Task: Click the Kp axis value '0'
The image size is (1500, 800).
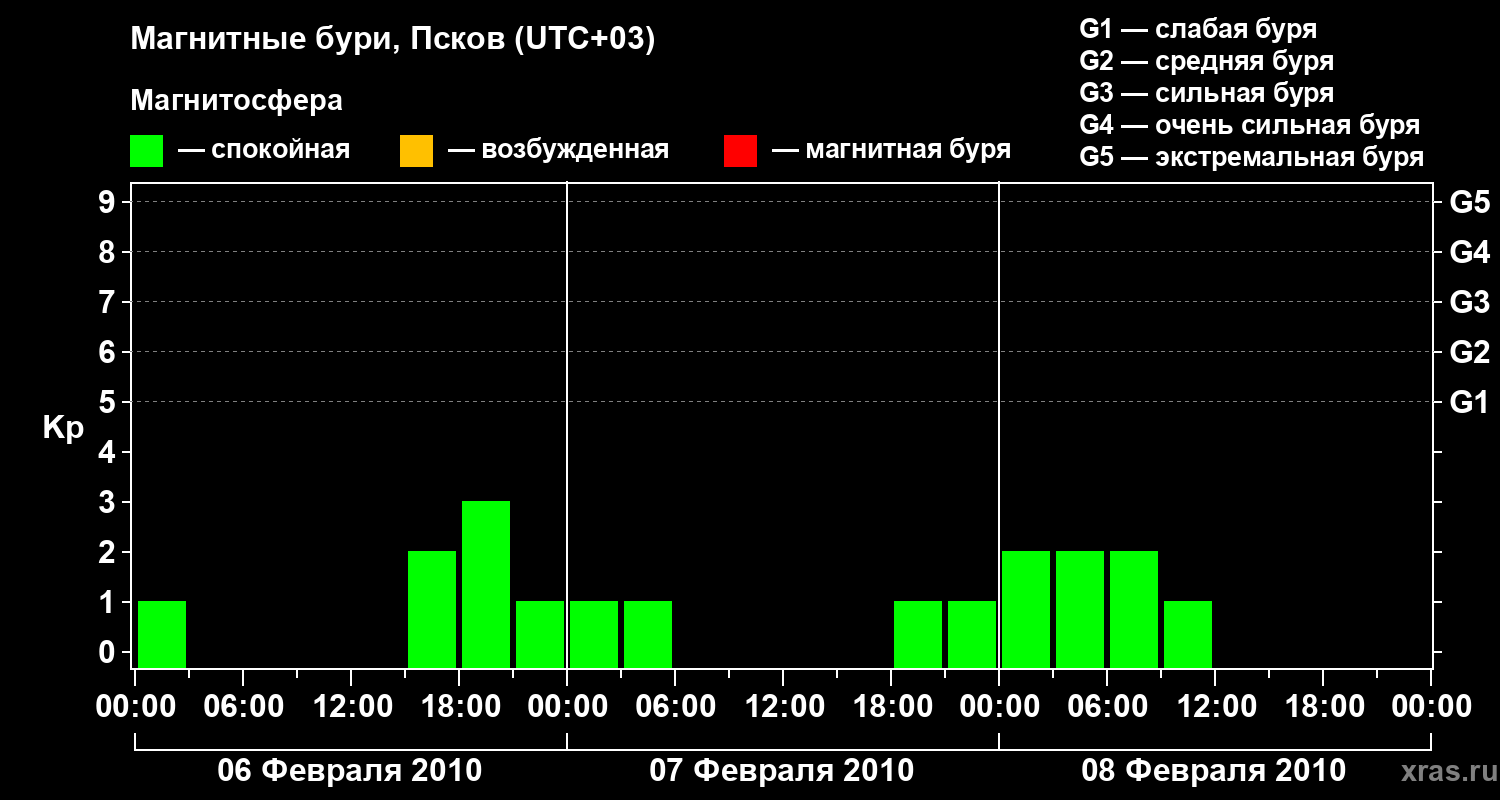Action: [109, 653]
